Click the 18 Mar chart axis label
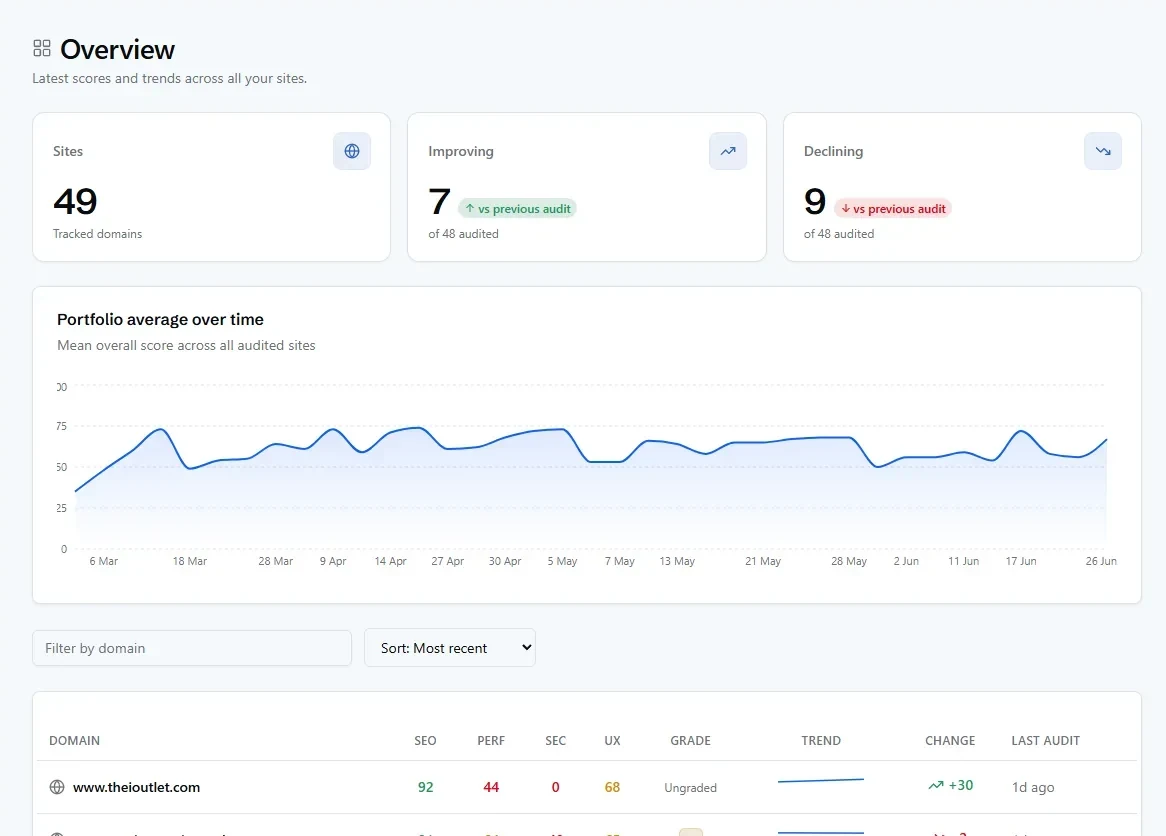Image resolution: width=1166 pixels, height=836 pixels. pyautogui.click(x=190, y=561)
